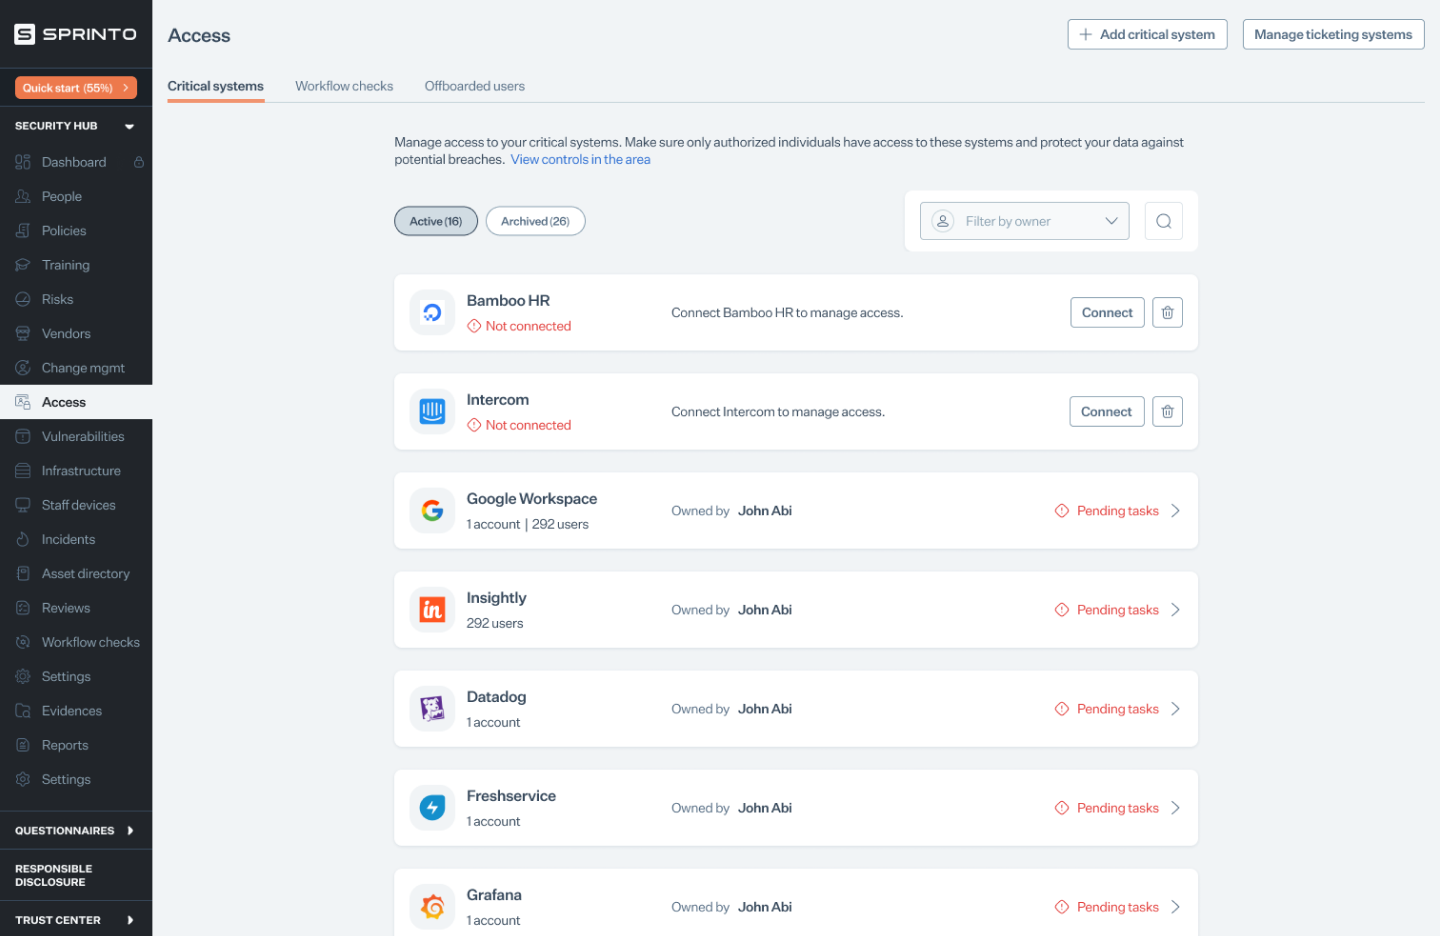The image size is (1440, 936).
Task: Switch to Offboarded users tab
Action: pyautogui.click(x=474, y=87)
